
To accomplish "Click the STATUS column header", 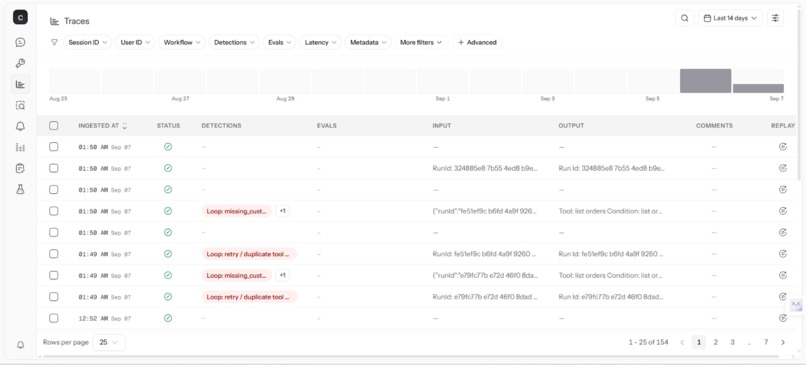I will [168, 125].
